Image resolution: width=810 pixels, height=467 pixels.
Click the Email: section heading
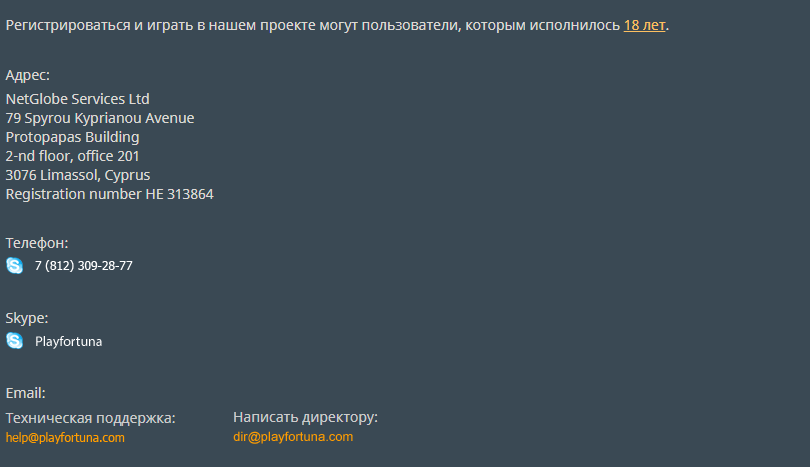(x=25, y=393)
